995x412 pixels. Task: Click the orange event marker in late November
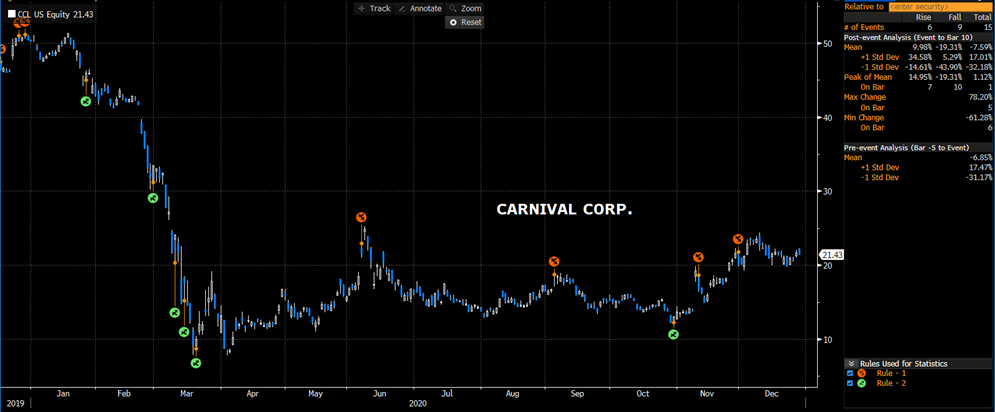(x=737, y=239)
